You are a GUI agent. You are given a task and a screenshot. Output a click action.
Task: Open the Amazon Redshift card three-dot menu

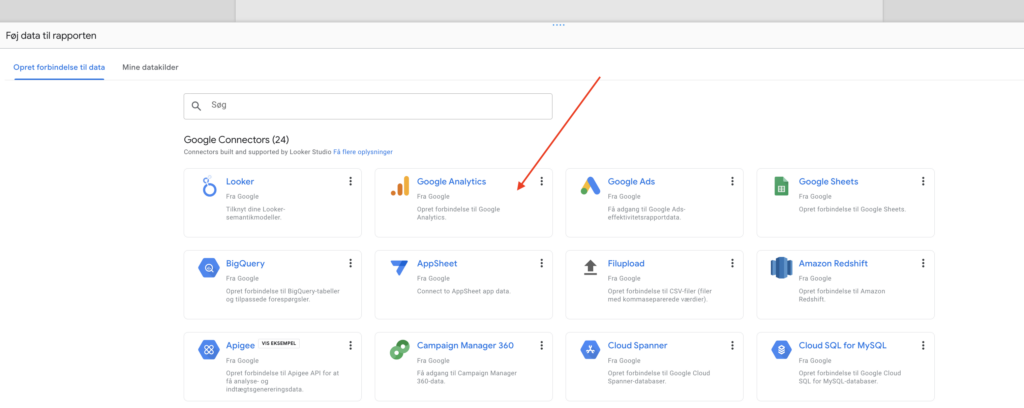923,263
